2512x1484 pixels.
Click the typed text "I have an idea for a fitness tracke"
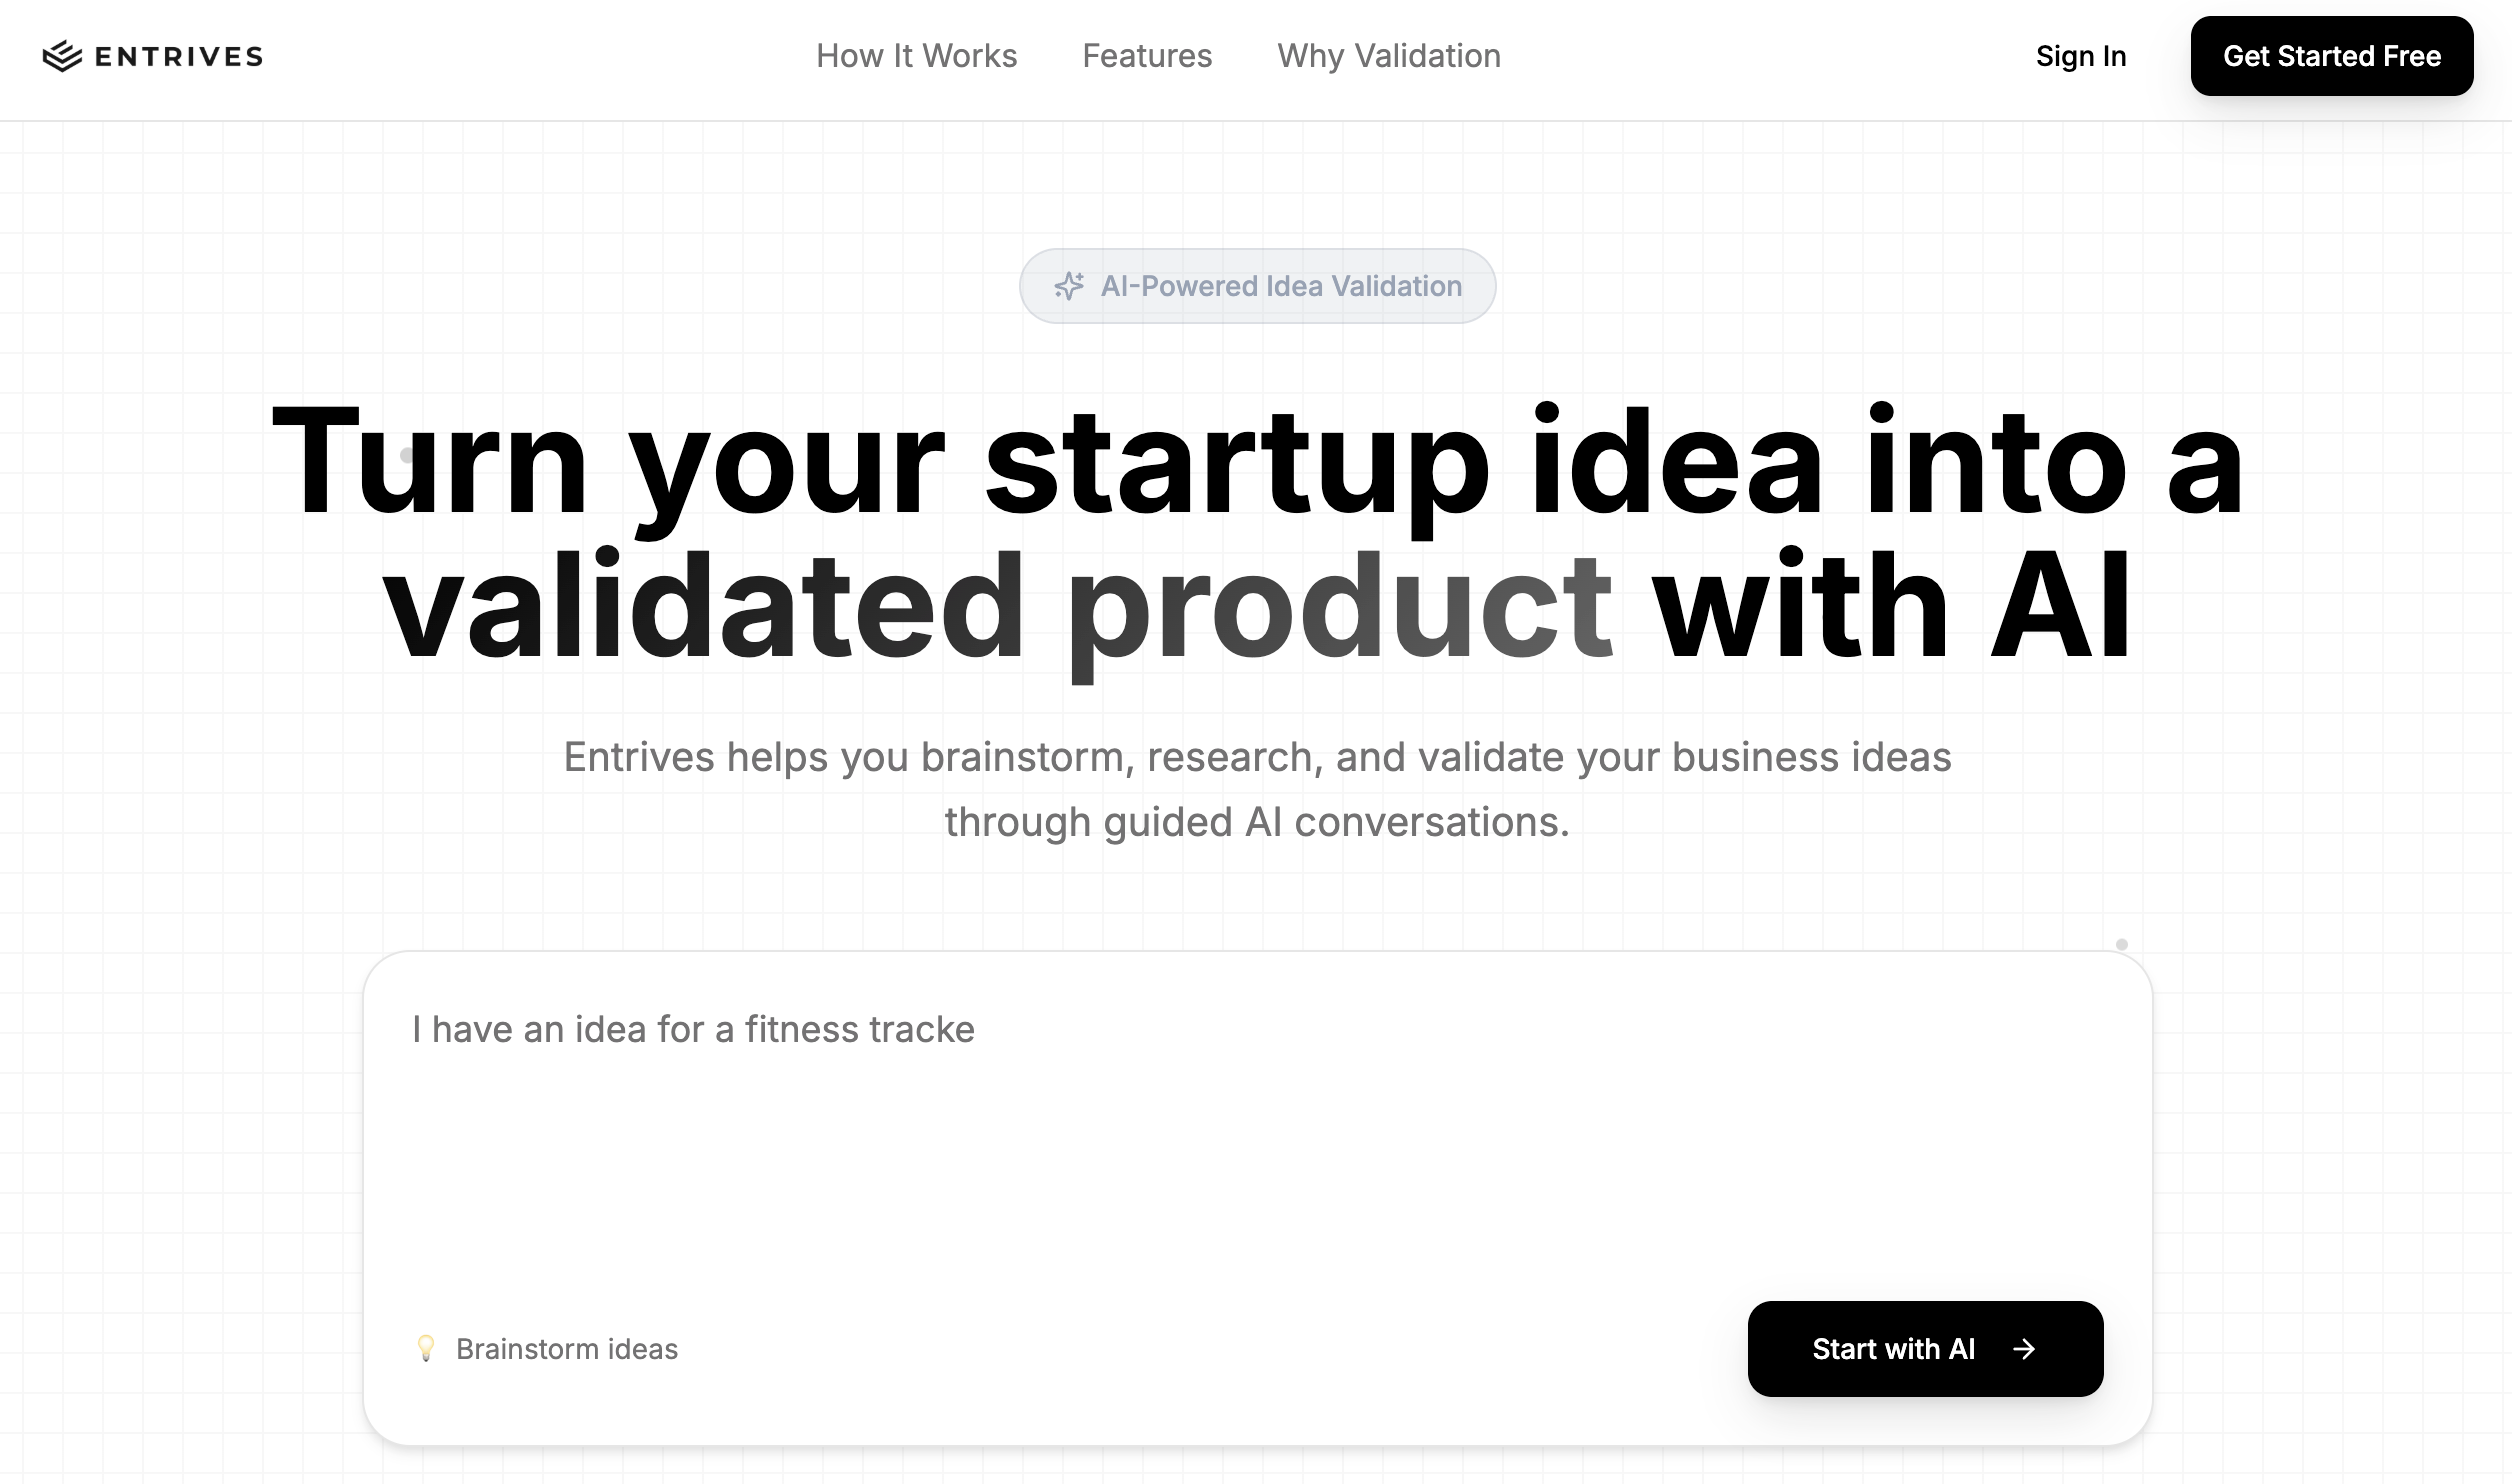click(x=693, y=1029)
